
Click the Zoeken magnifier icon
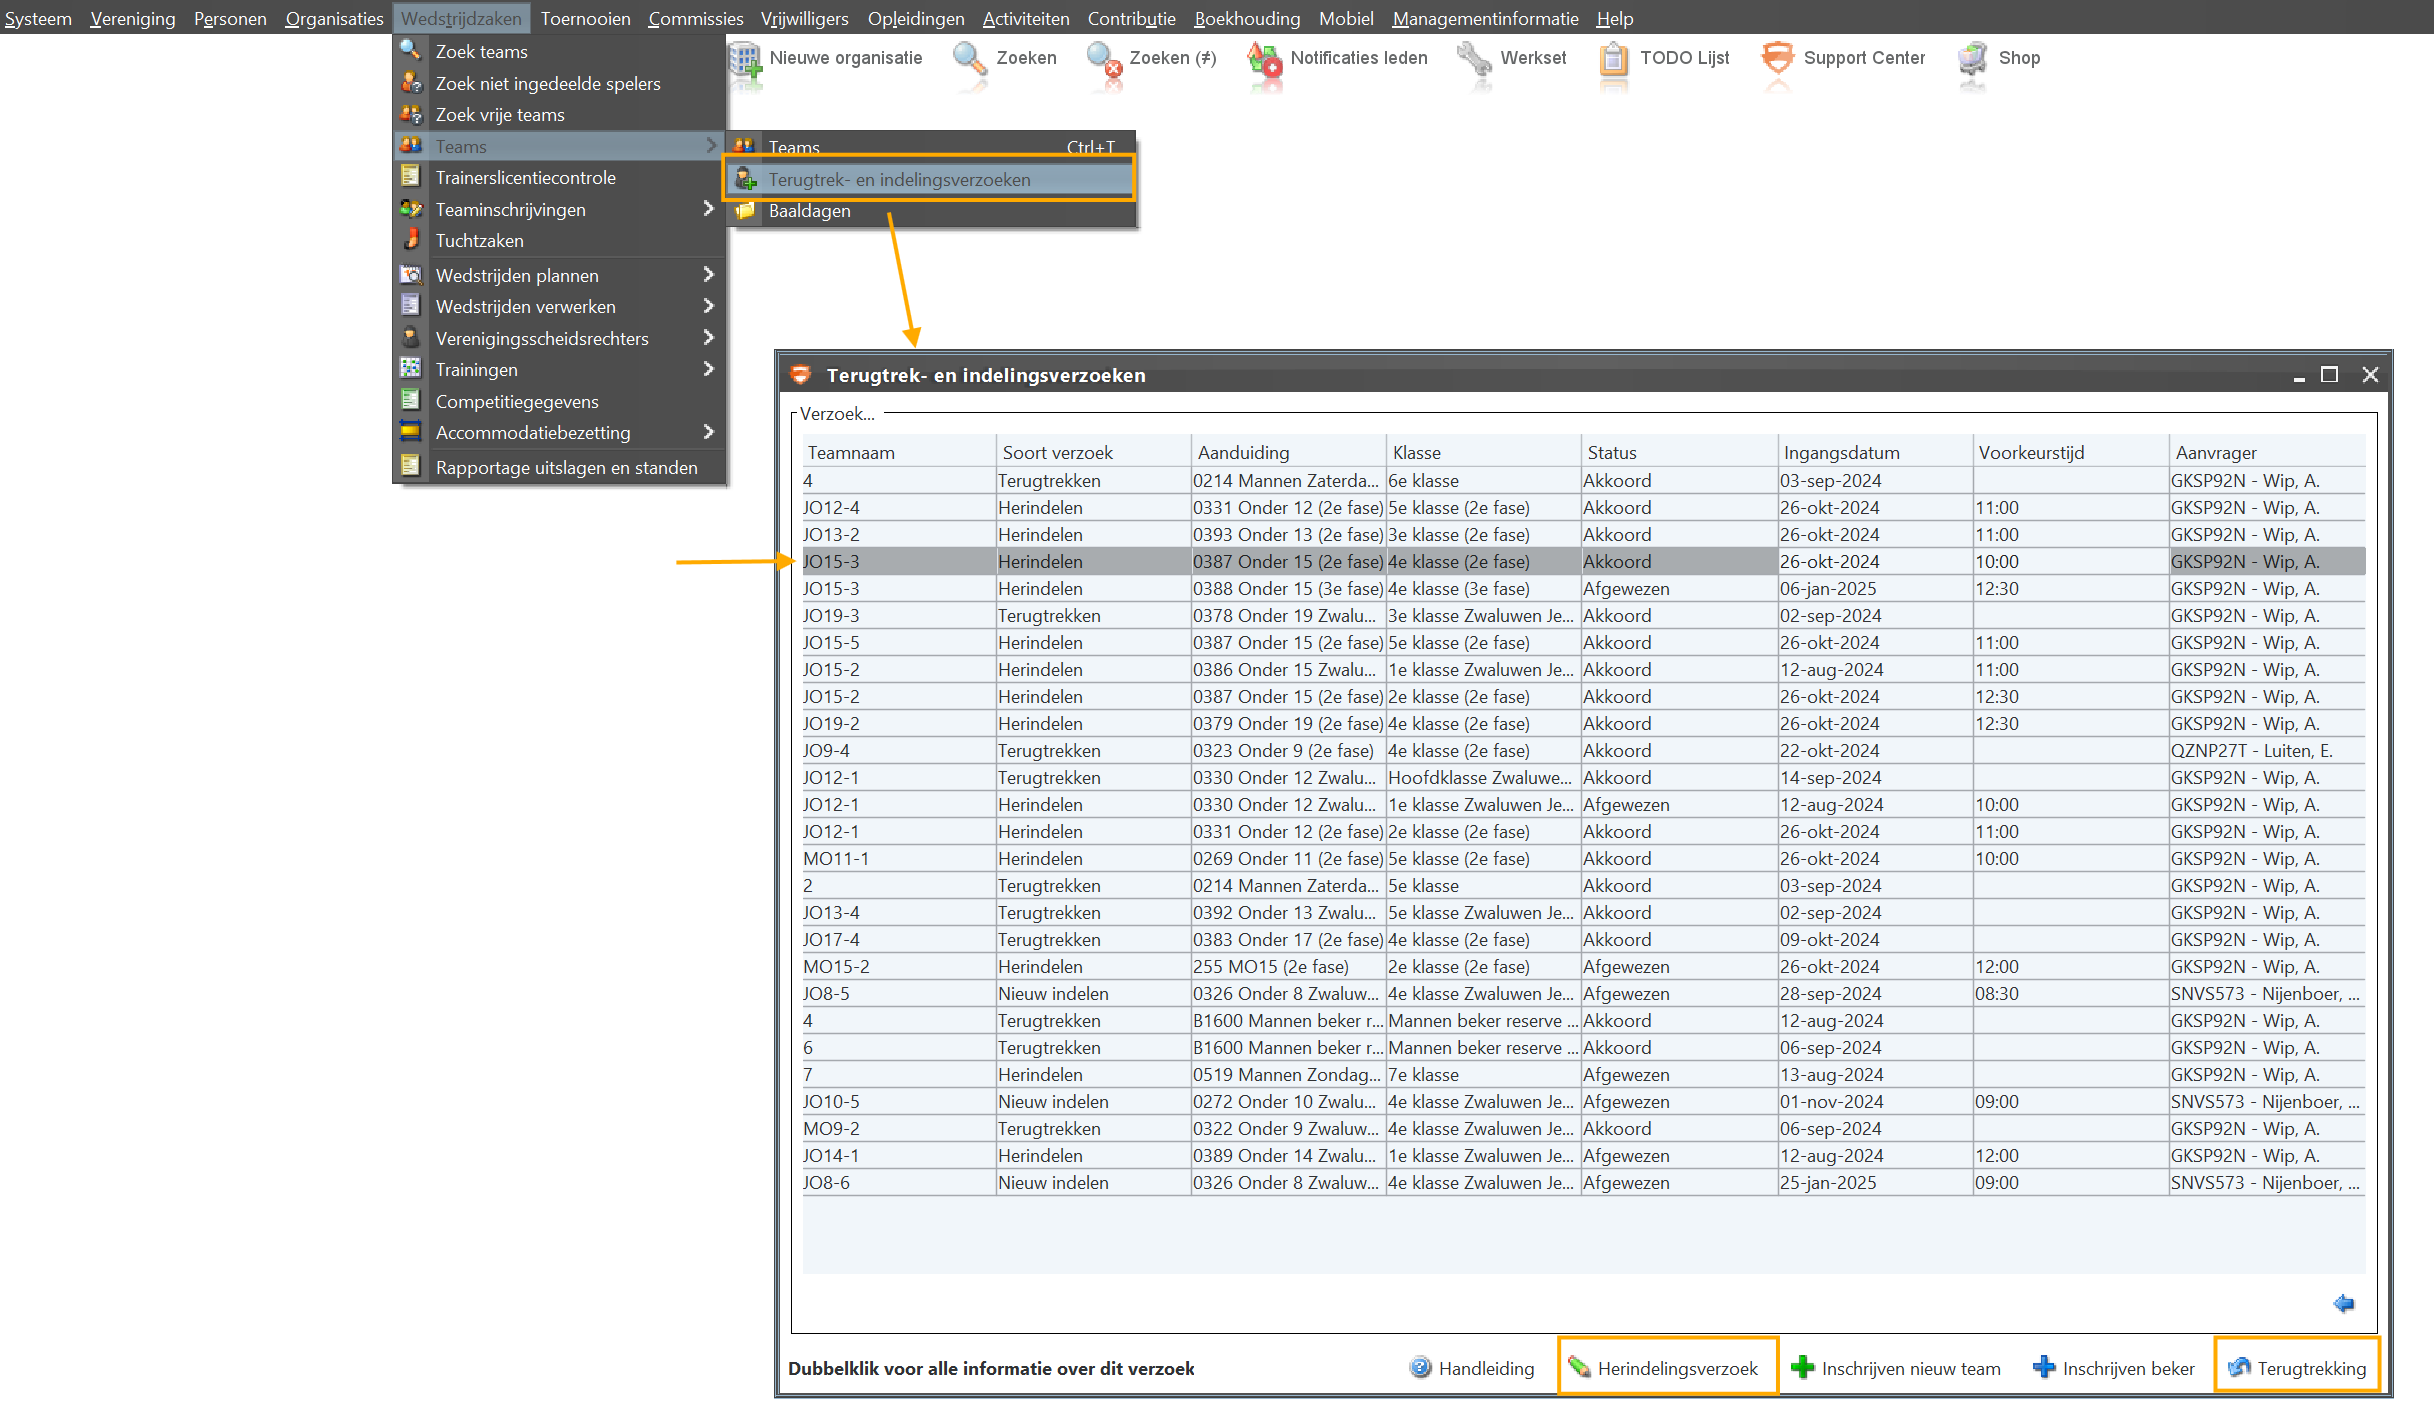pos(970,58)
